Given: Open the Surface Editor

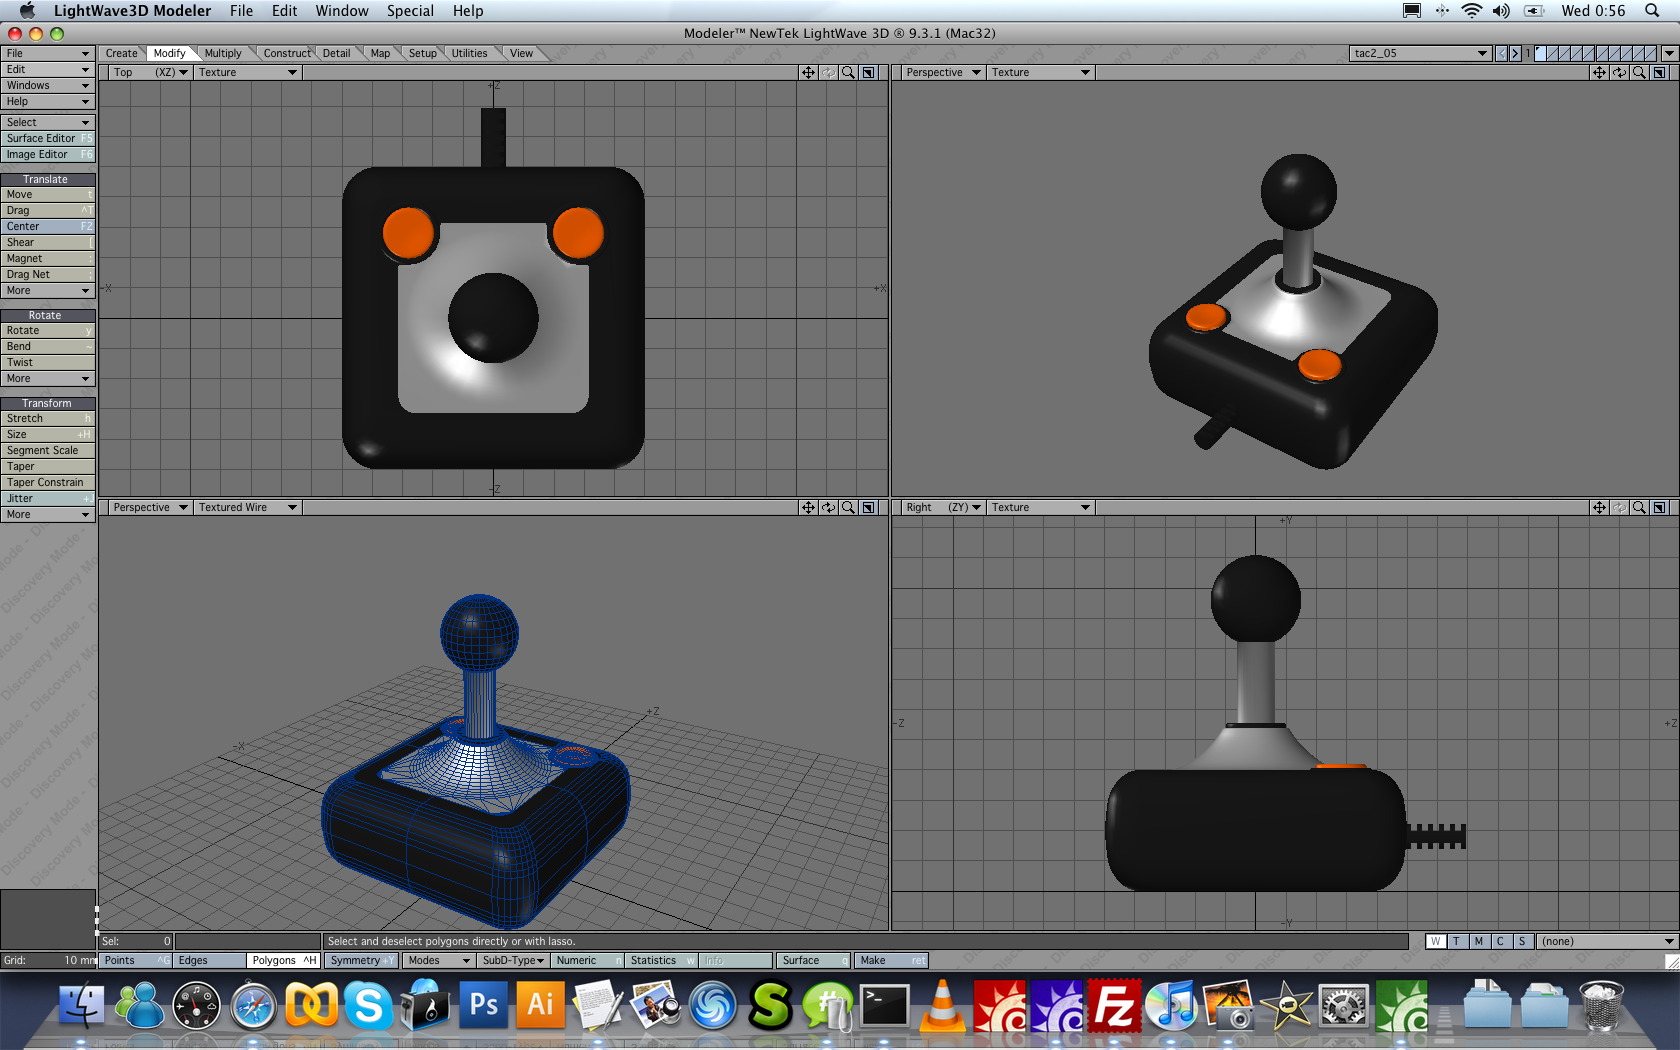Looking at the screenshot, I should coord(47,138).
